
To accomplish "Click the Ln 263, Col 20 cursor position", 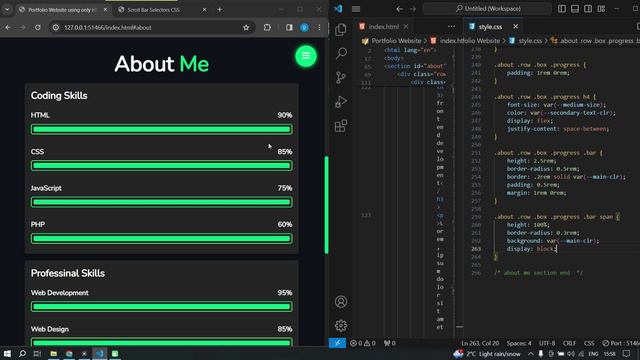I will point(480,343).
